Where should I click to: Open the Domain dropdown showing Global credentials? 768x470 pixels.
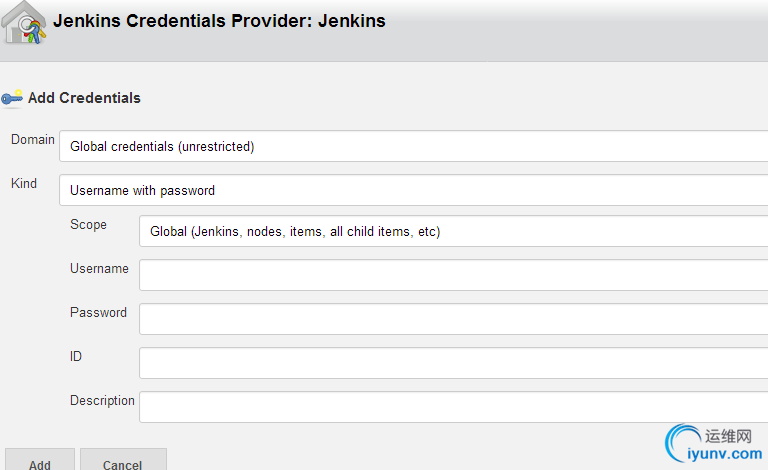(413, 146)
